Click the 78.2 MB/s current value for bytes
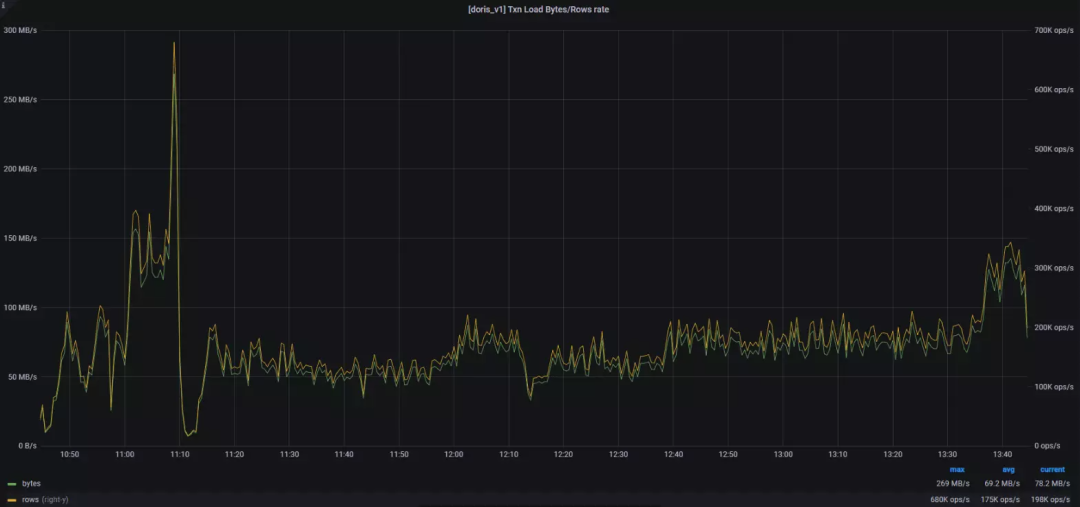Image resolution: width=1080 pixels, height=507 pixels. [x=1052, y=484]
